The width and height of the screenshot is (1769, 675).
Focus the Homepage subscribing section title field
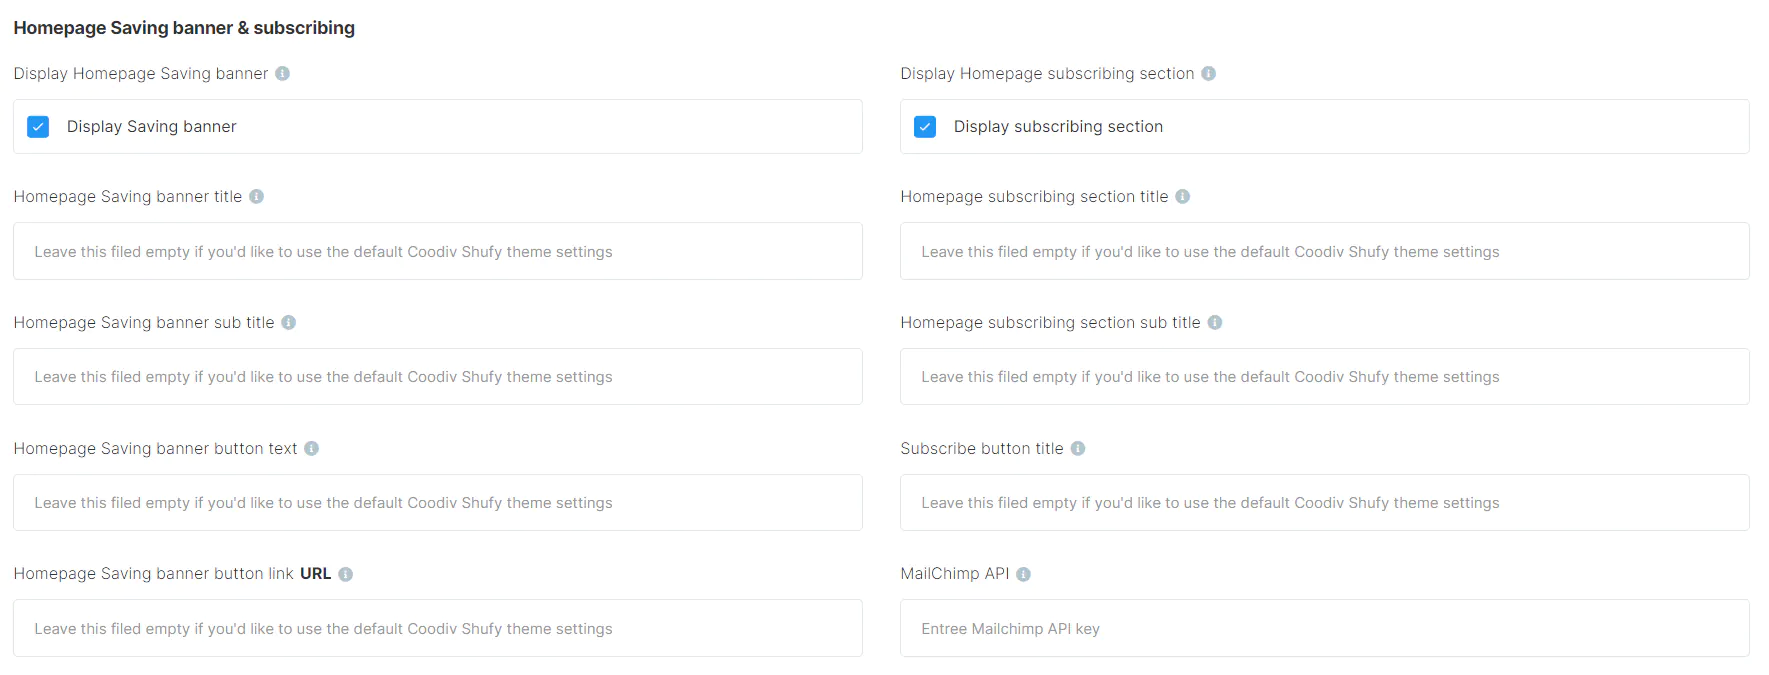coord(1324,251)
